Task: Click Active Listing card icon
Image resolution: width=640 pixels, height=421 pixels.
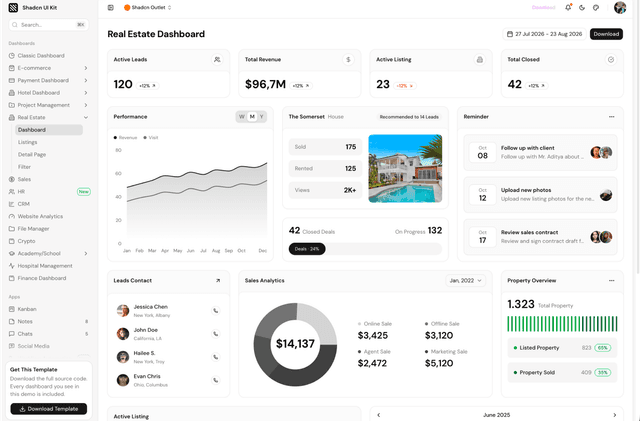Action: [x=480, y=60]
